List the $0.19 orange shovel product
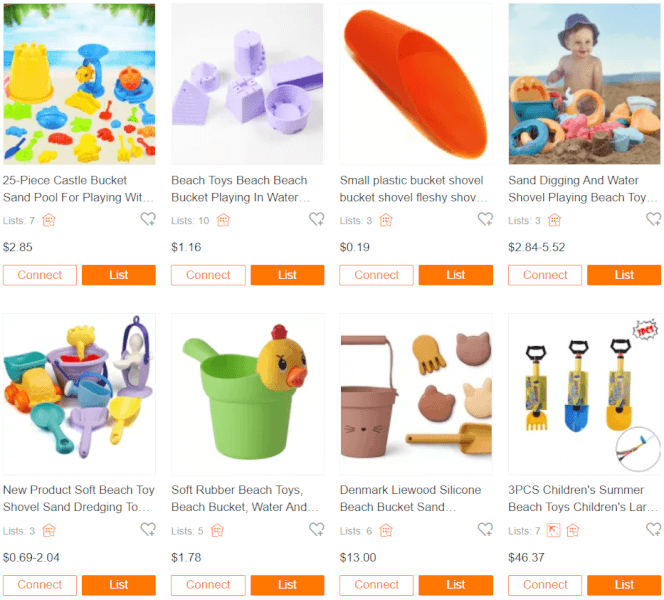Image resolution: width=664 pixels, height=600 pixels. pyautogui.click(x=456, y=275)
